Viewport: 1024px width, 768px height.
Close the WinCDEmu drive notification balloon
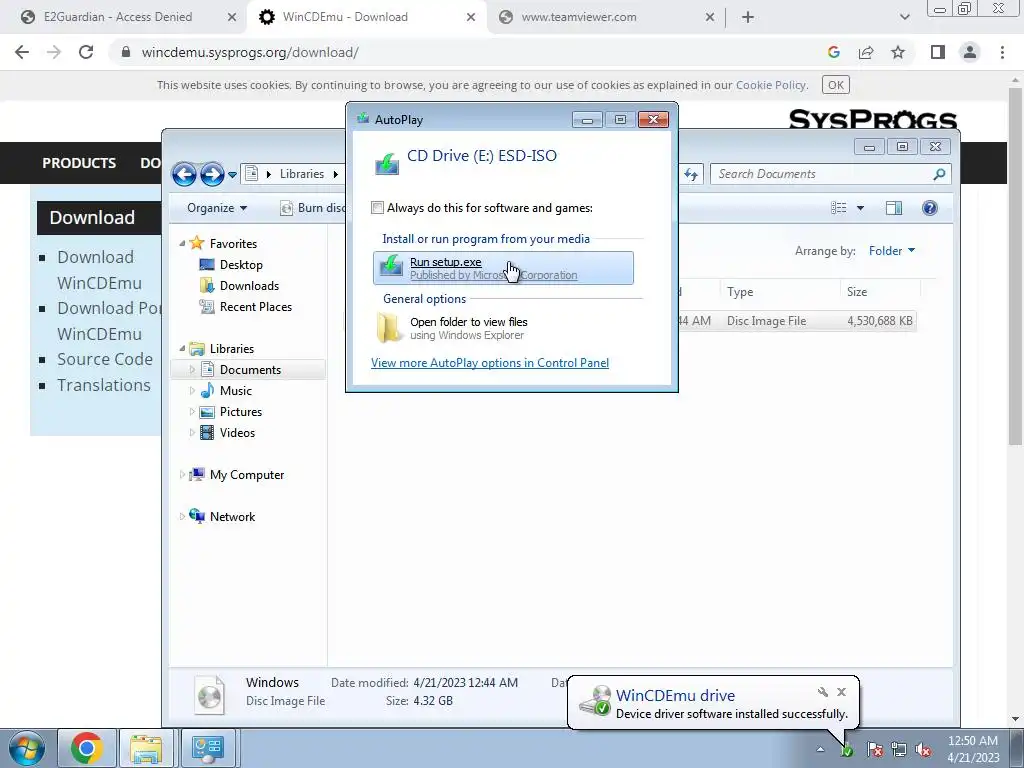coord(841,692)
